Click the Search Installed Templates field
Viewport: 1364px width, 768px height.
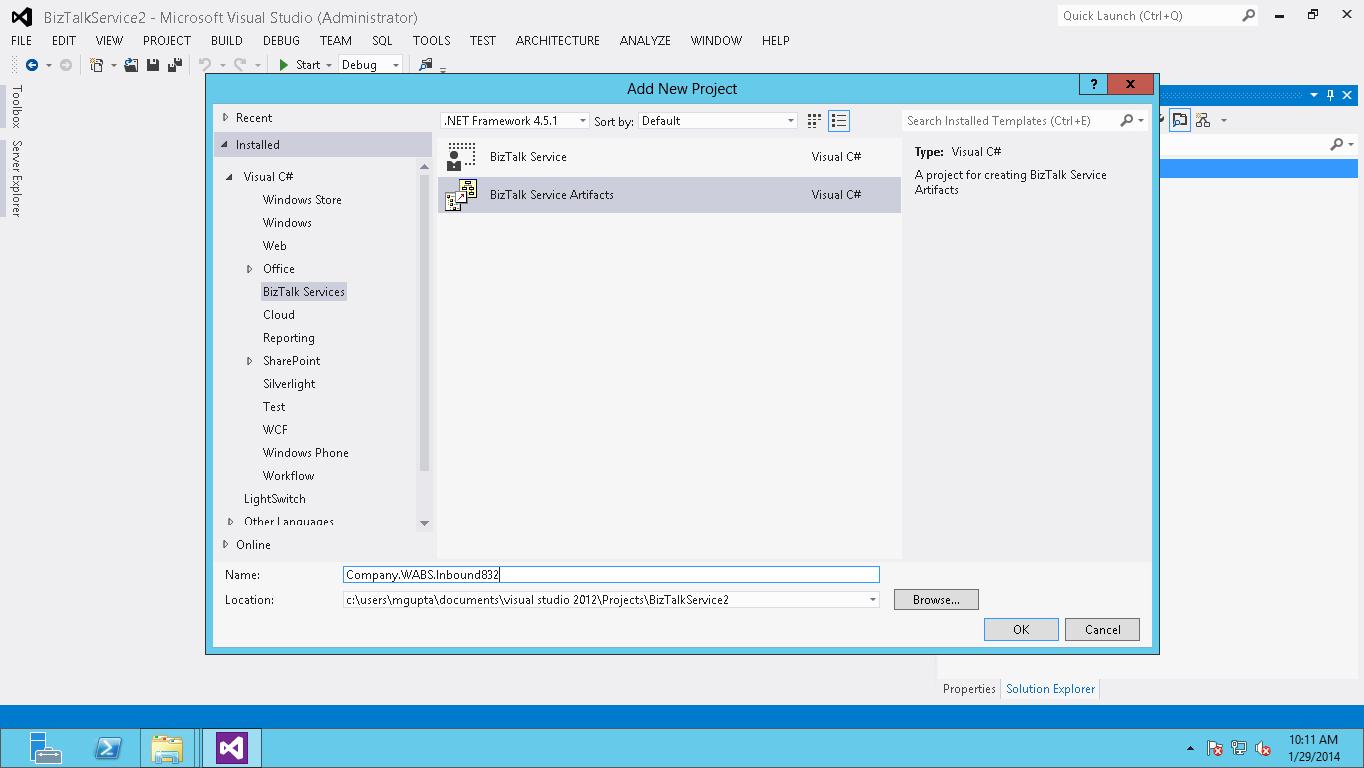tap(1010, 121)
